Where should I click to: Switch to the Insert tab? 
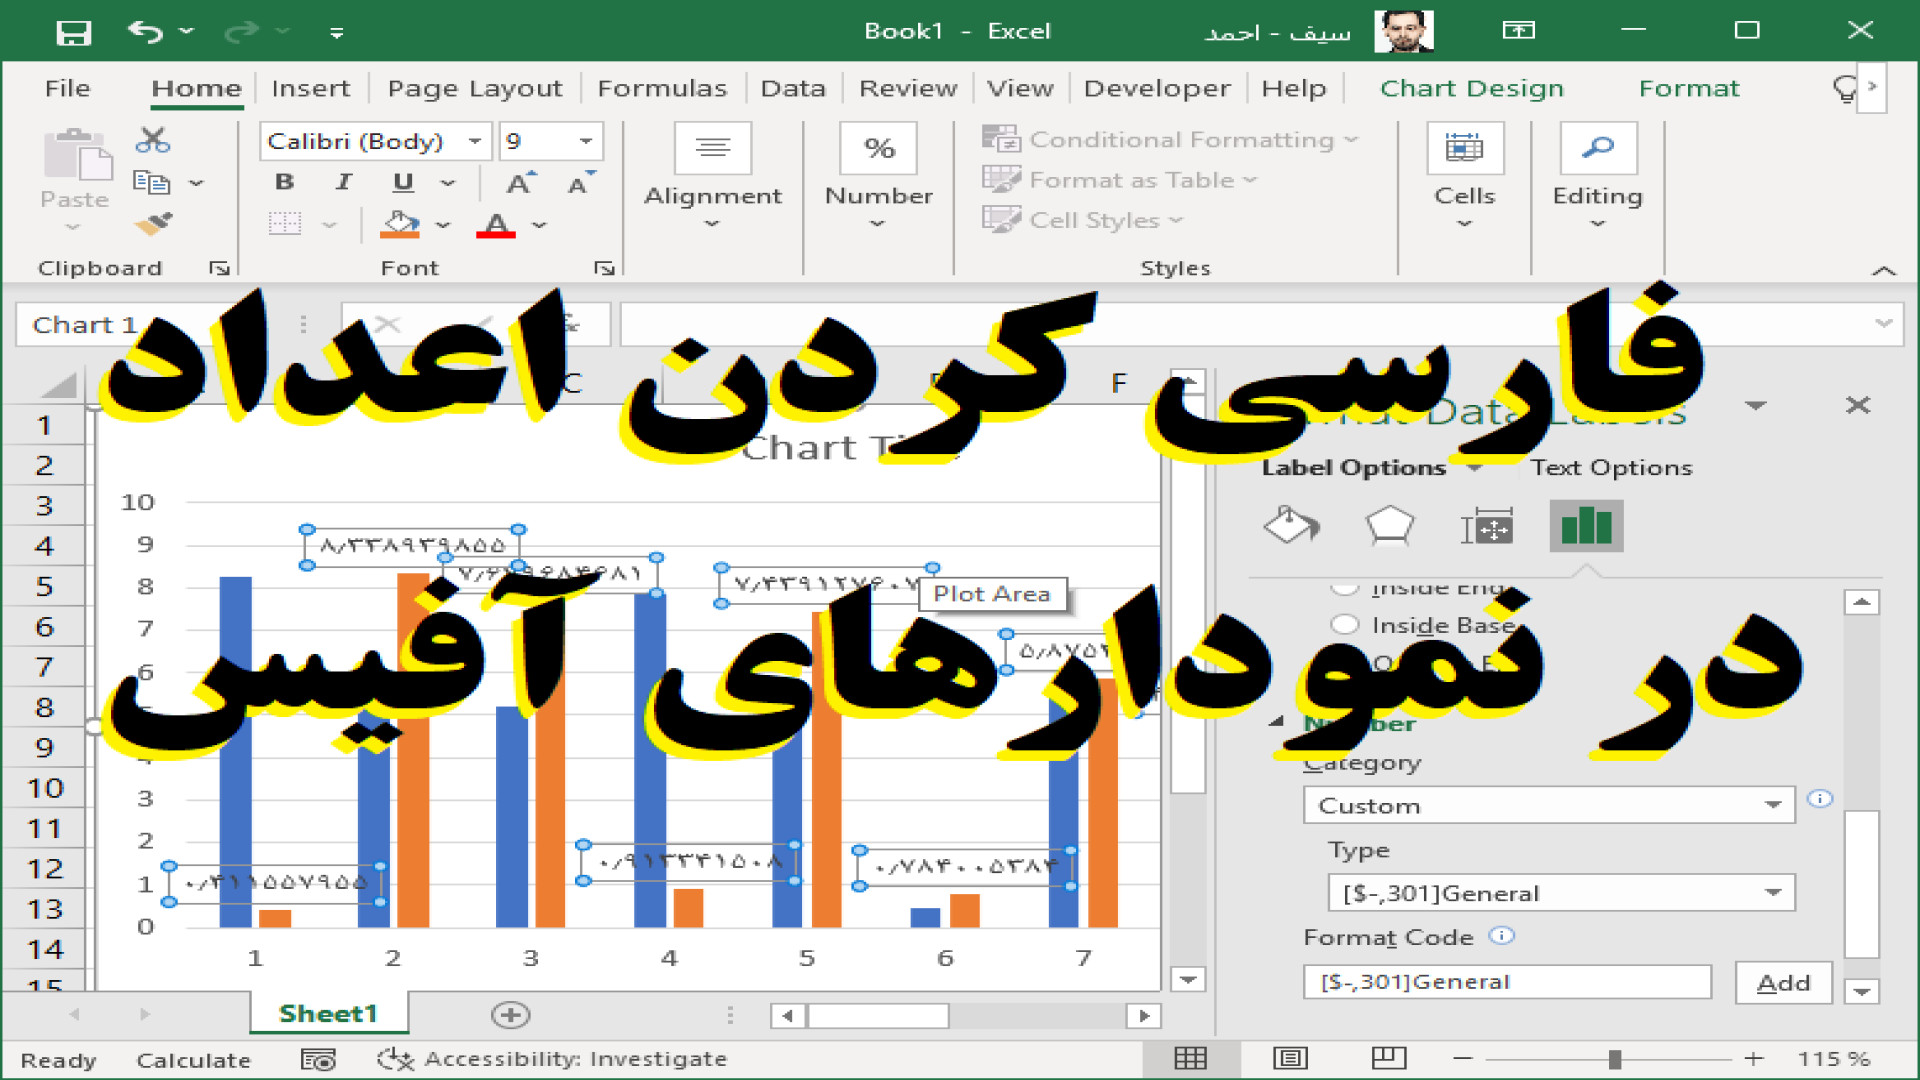pos(310,89)
